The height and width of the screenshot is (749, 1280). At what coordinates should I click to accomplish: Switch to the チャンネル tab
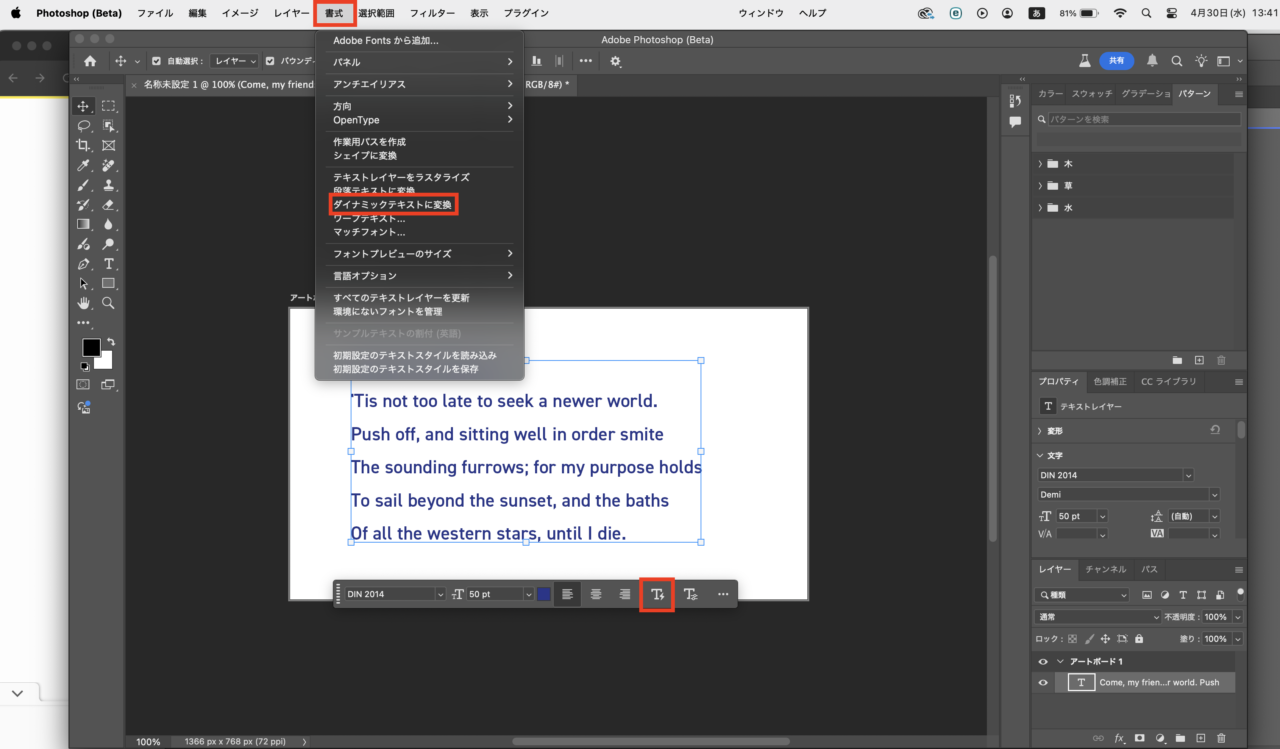[x=1106, y=569]
